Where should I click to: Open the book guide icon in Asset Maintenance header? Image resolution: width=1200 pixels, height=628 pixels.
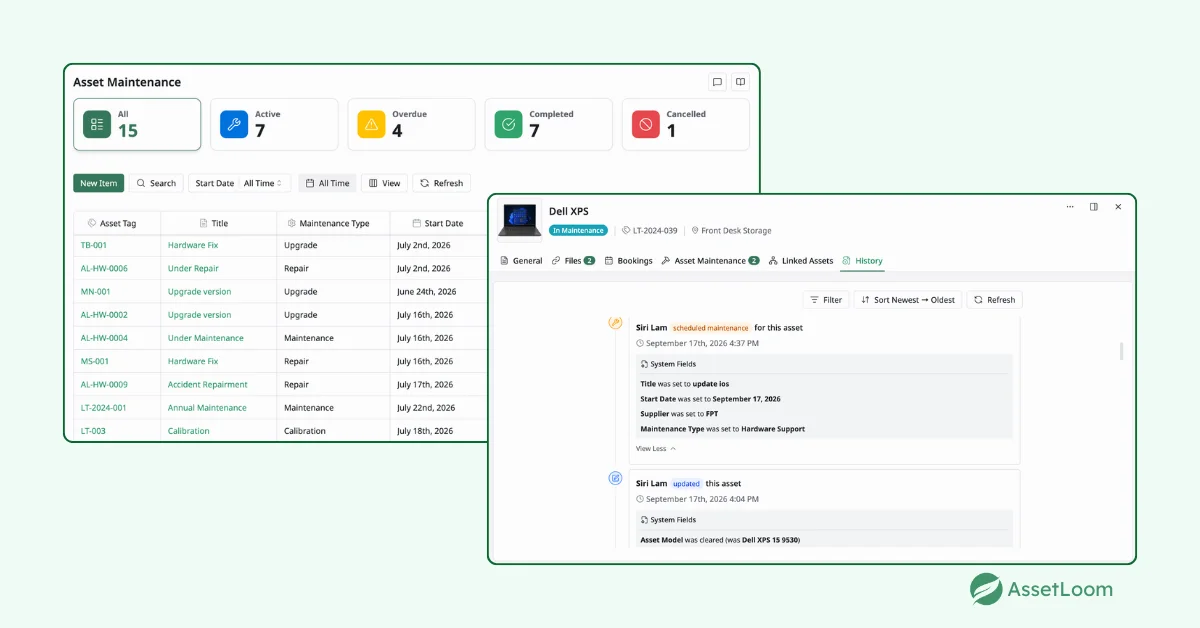740,82
